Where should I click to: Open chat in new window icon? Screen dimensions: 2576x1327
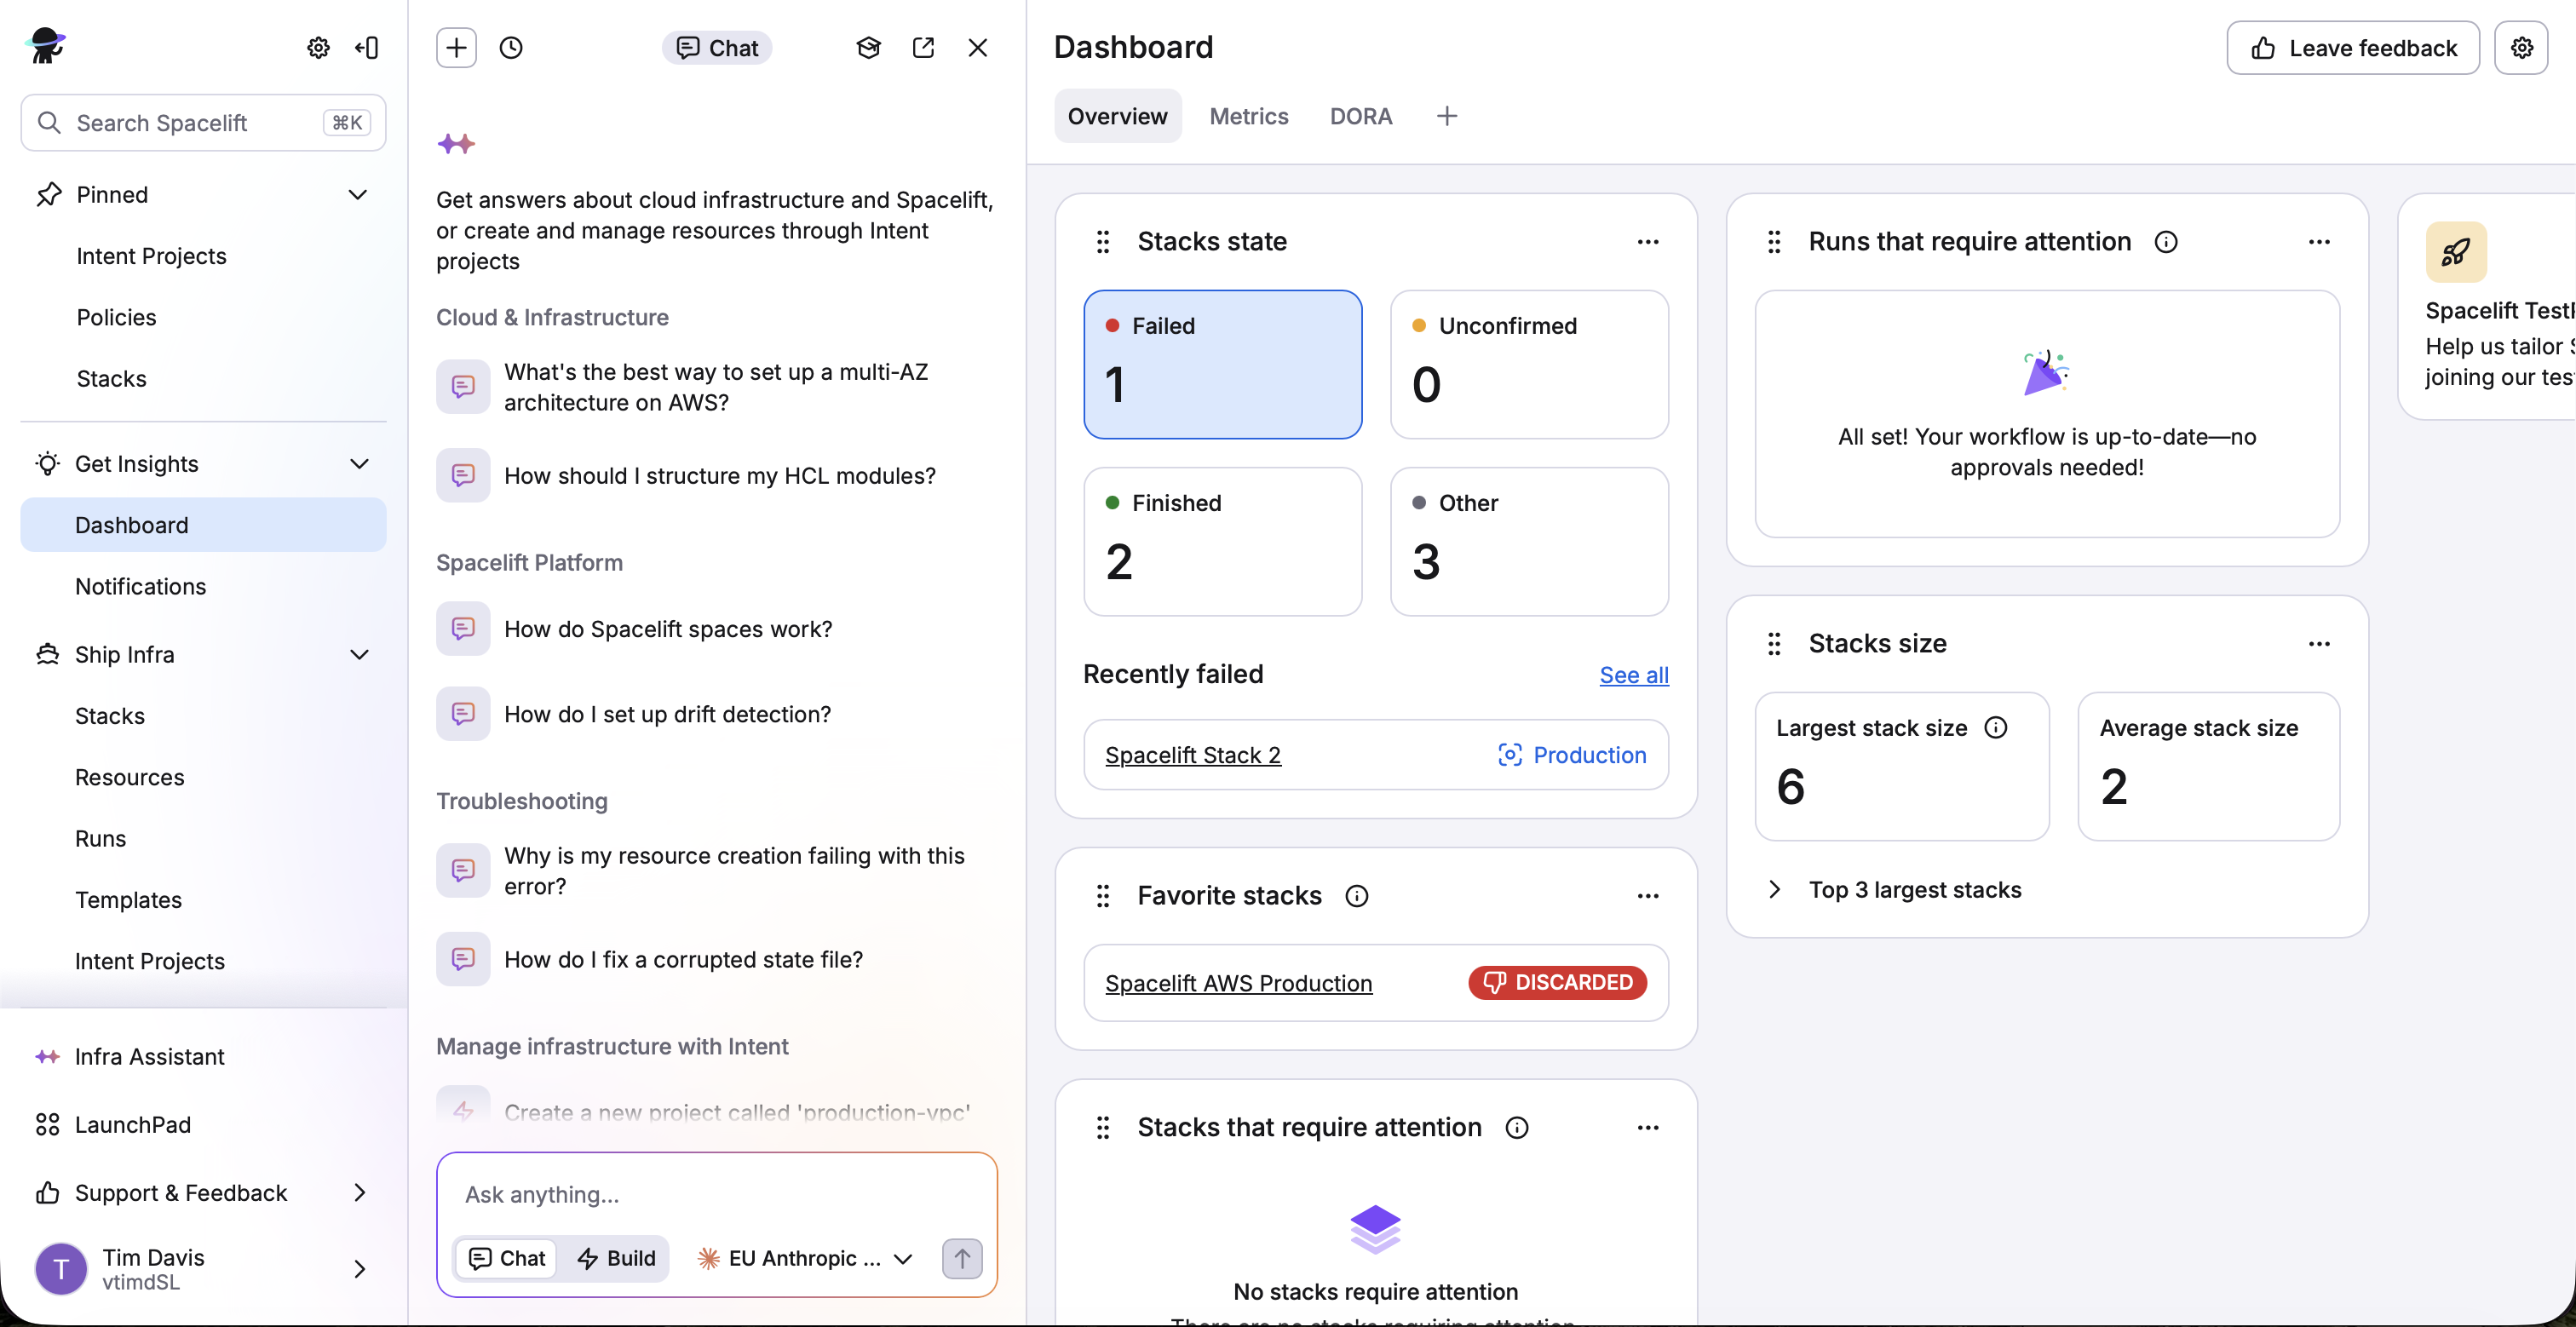coord(923,48)
